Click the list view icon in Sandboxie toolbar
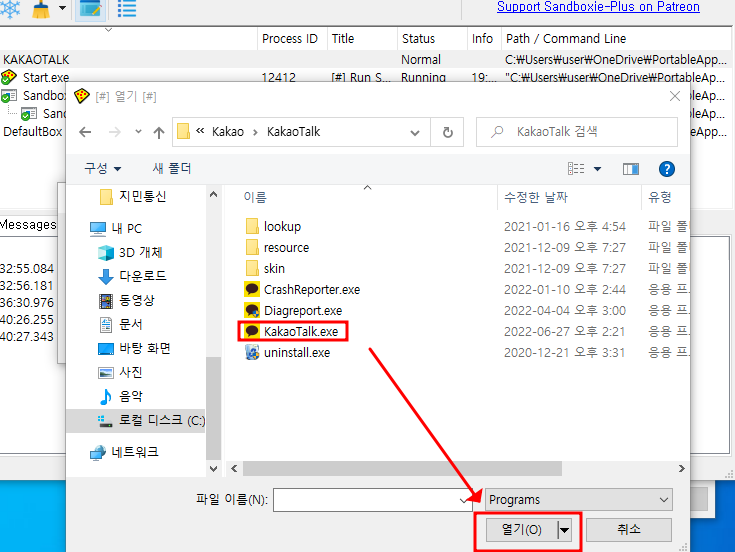 tap(127, 9)
